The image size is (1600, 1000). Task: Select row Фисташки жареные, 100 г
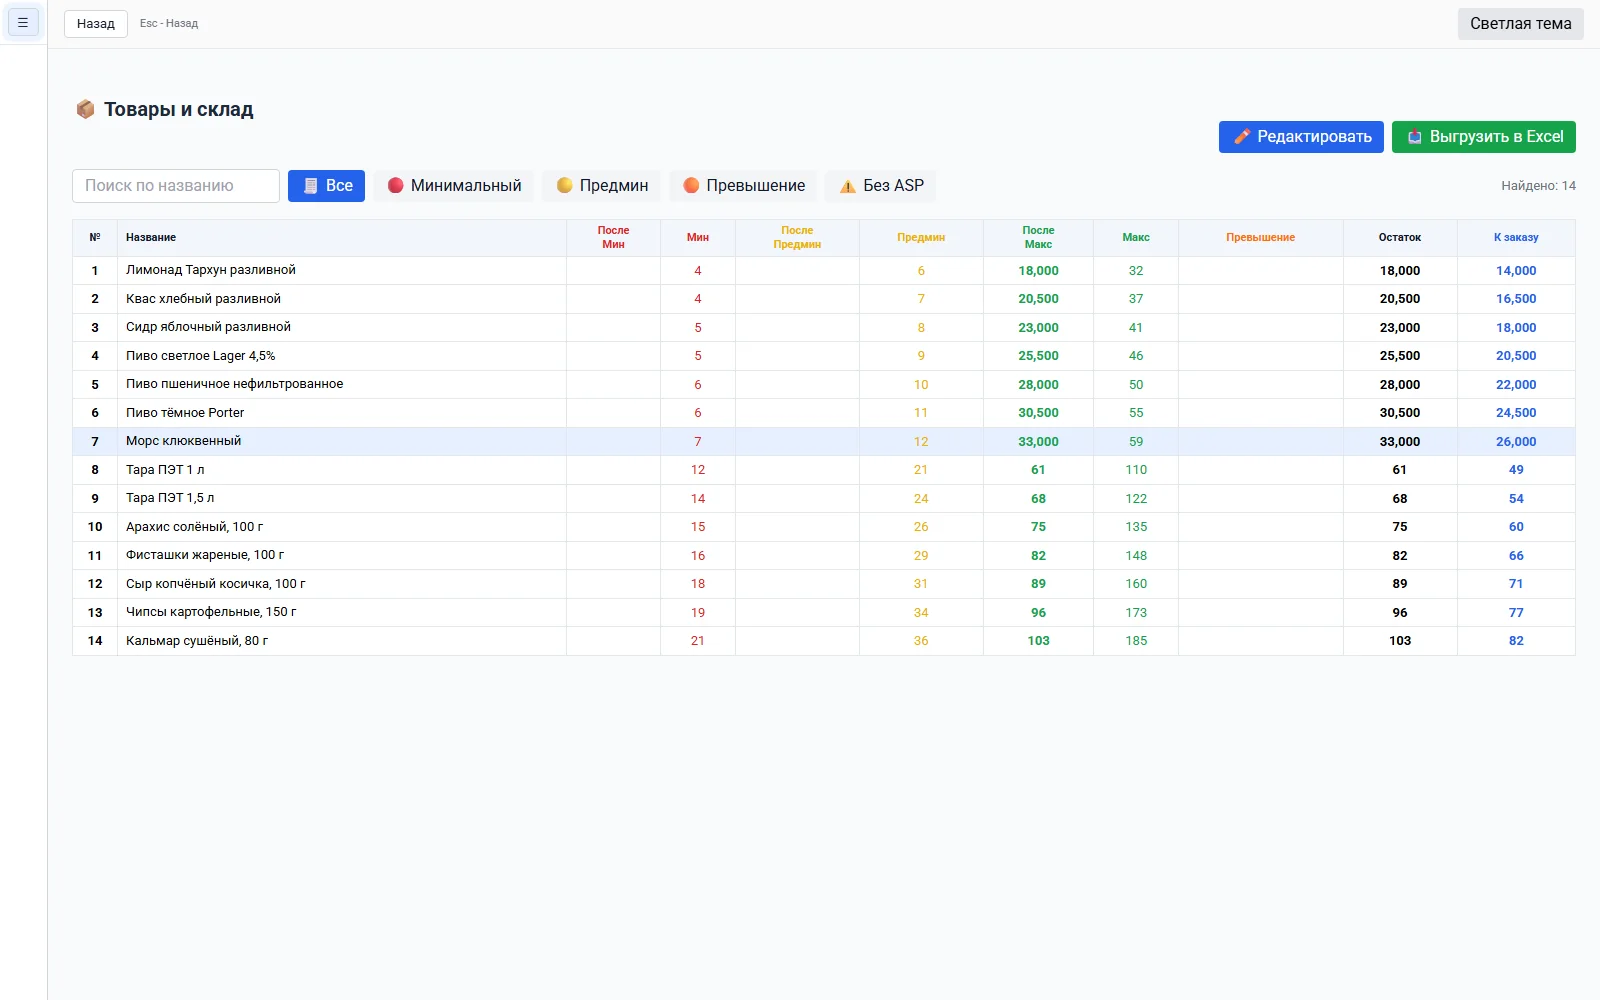click(x=823, y=556)
